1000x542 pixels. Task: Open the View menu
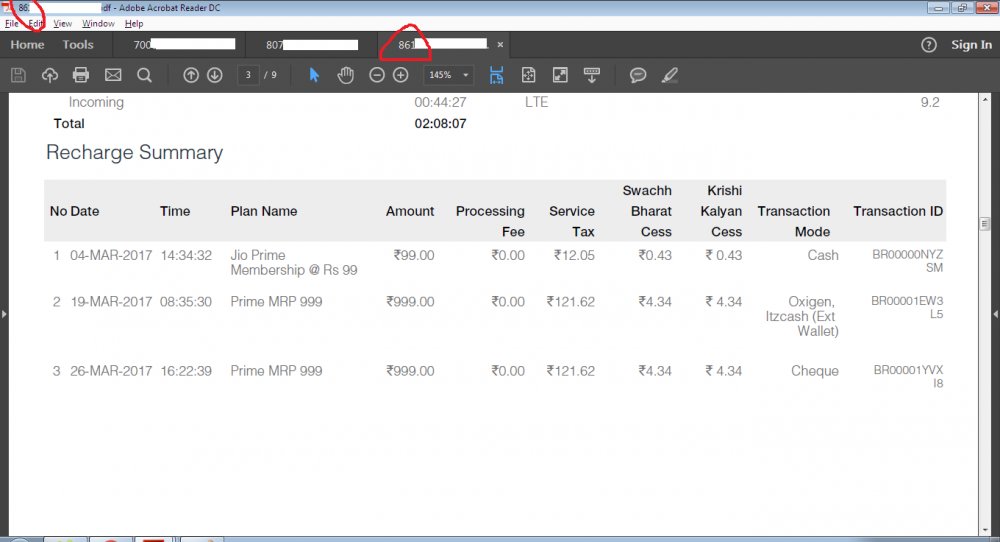[62, 23]
